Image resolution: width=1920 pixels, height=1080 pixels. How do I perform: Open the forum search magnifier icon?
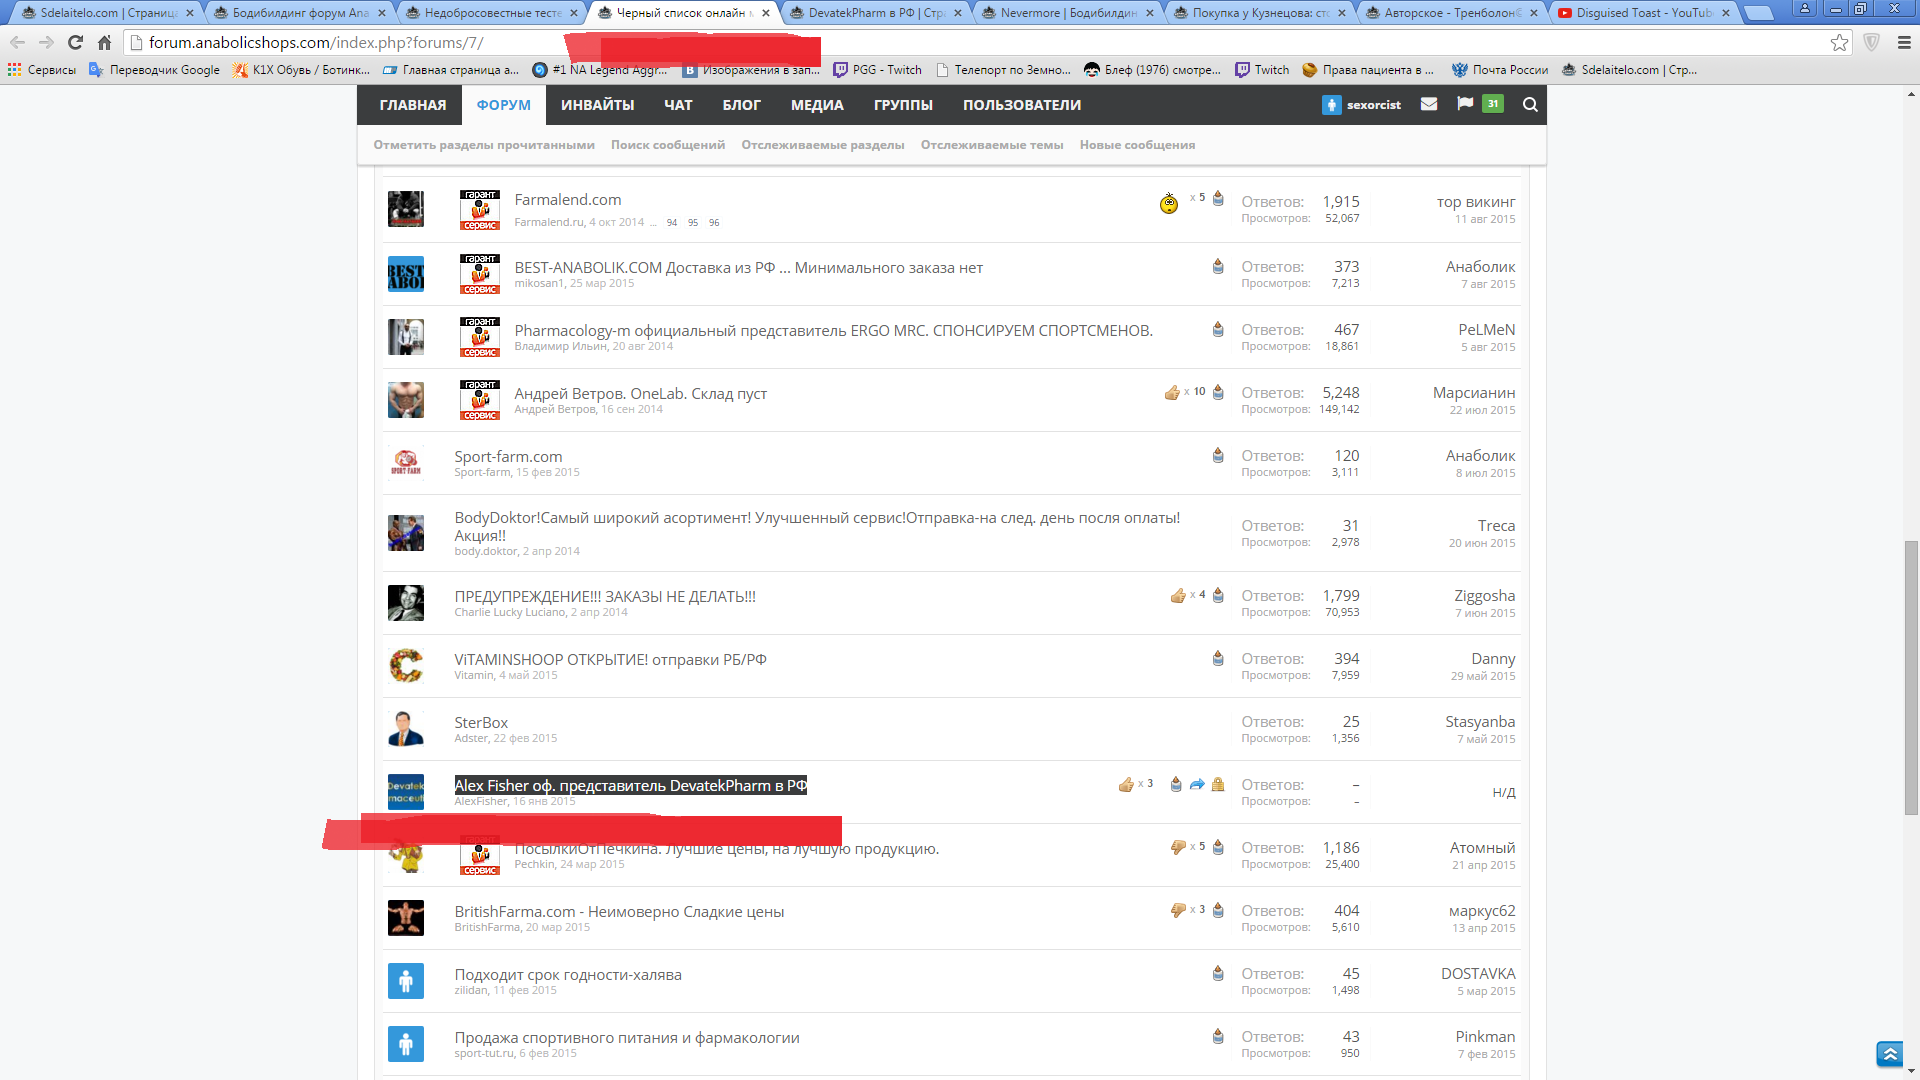point(1530,104)
